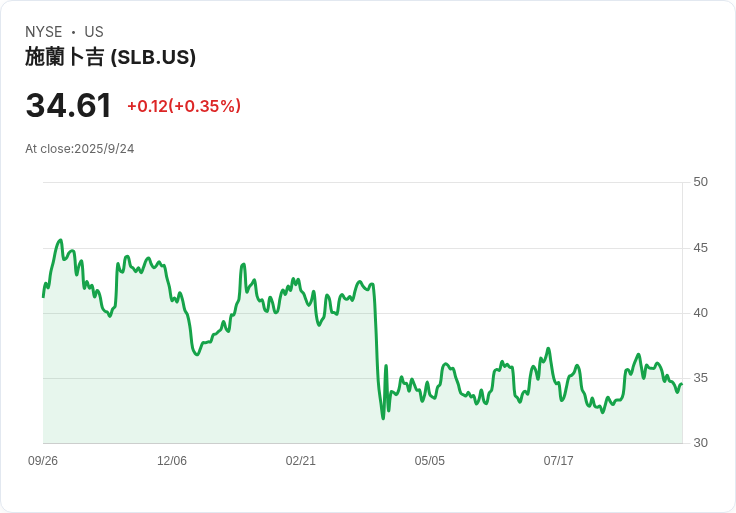736x513 pixels.
Task: Click the 35 value on price axis
Action: click(700, 378)
